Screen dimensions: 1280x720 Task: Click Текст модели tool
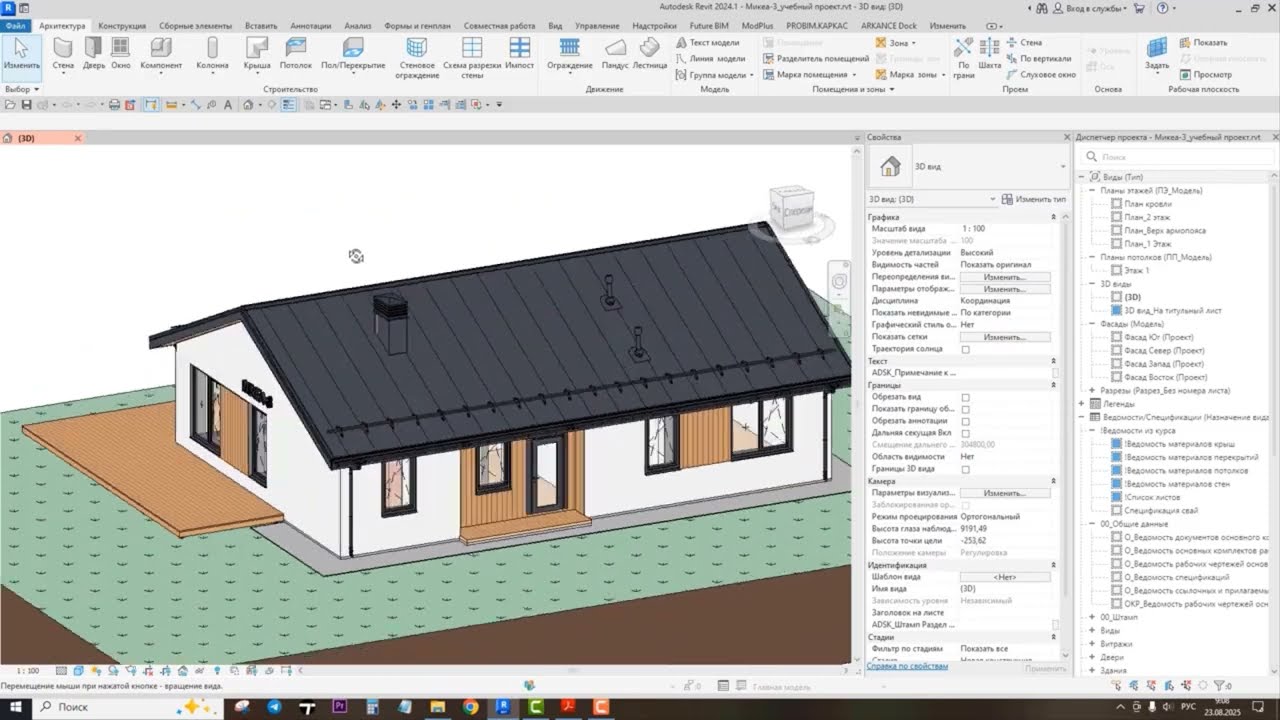tap(707, 43)
